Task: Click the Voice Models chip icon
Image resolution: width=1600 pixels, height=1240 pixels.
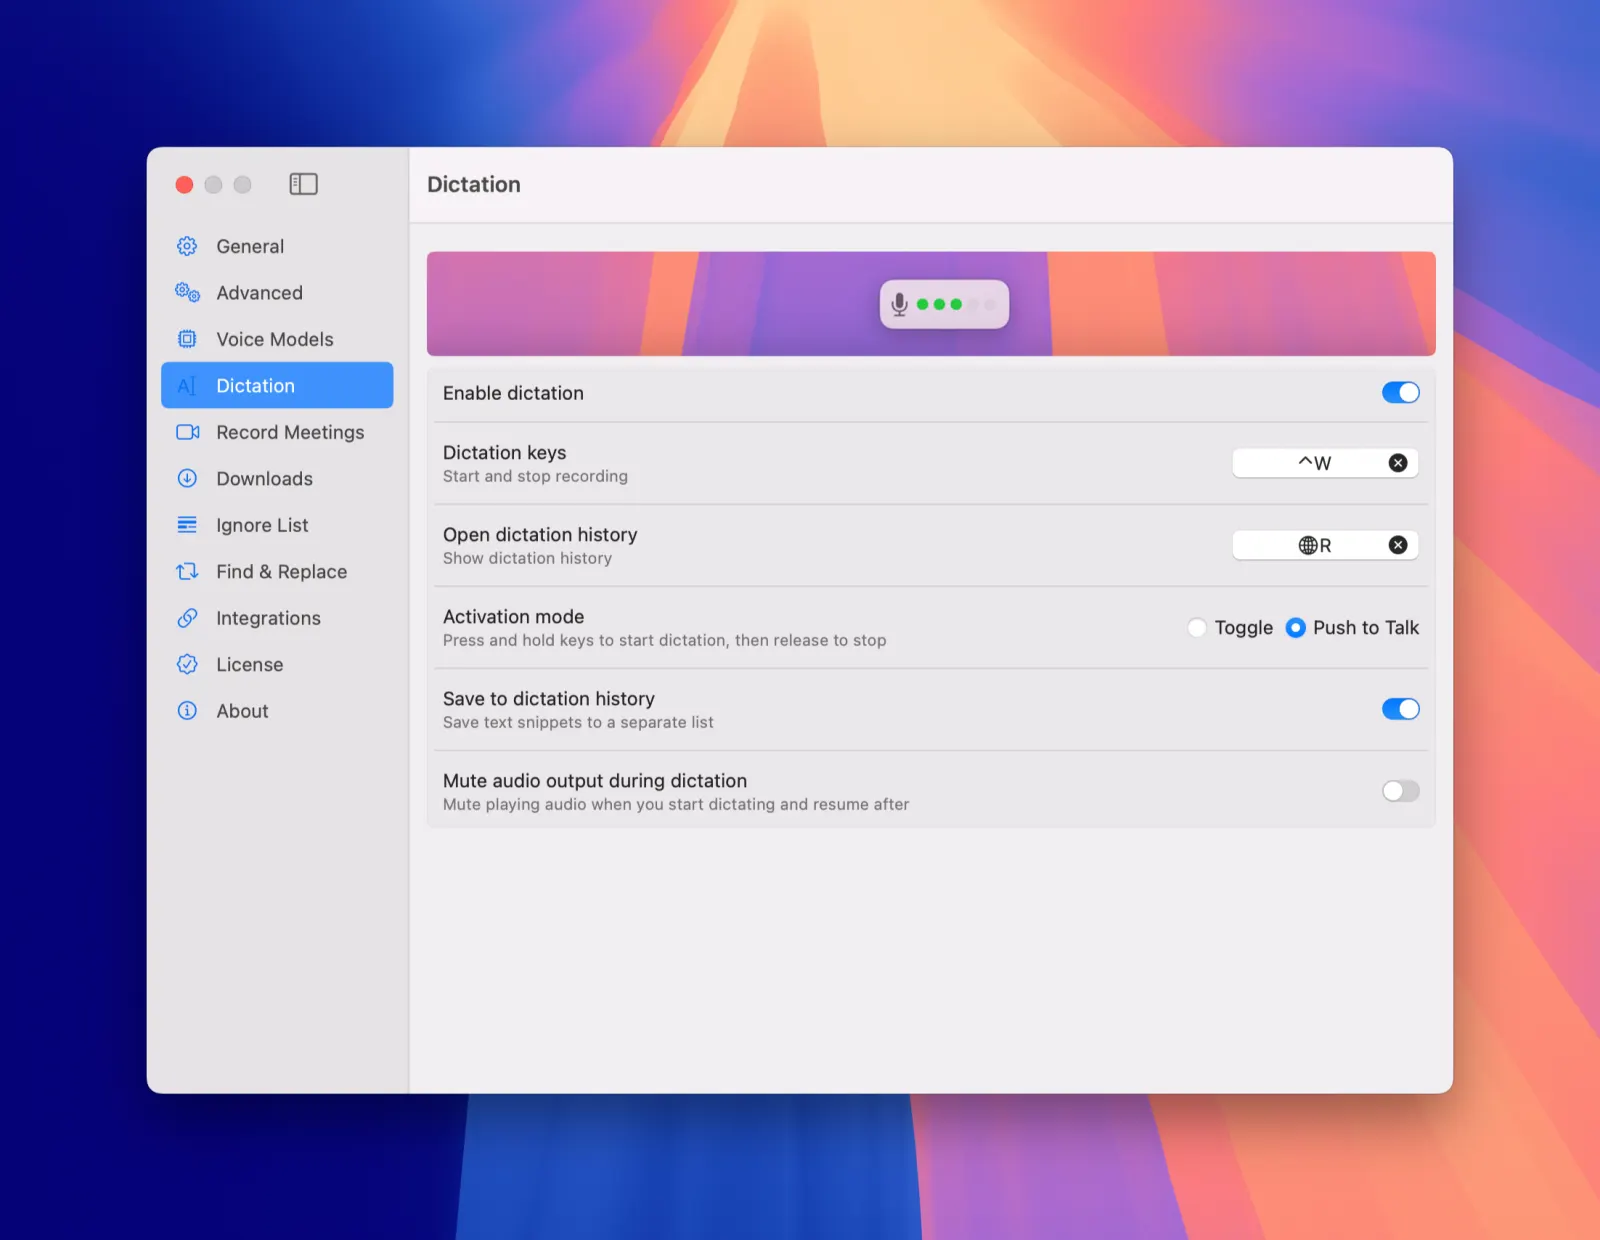Action: coord(187,339)
